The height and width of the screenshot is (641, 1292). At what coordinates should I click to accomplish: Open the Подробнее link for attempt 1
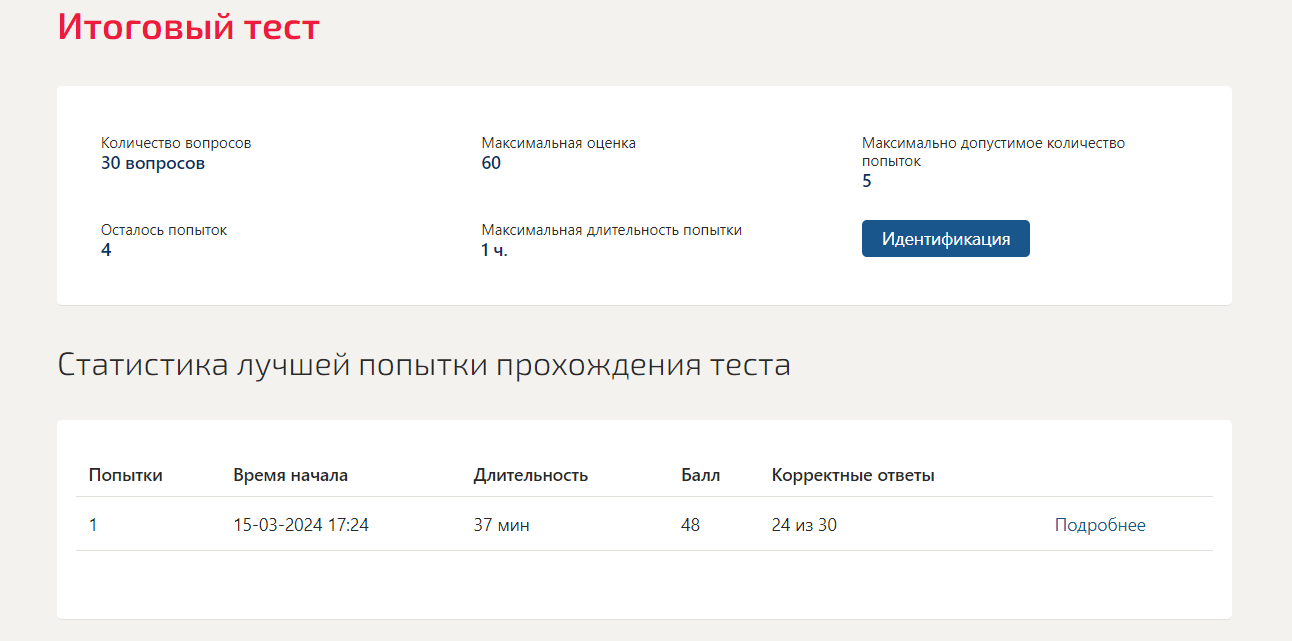pyautogui.click(x=1100, y=525)
